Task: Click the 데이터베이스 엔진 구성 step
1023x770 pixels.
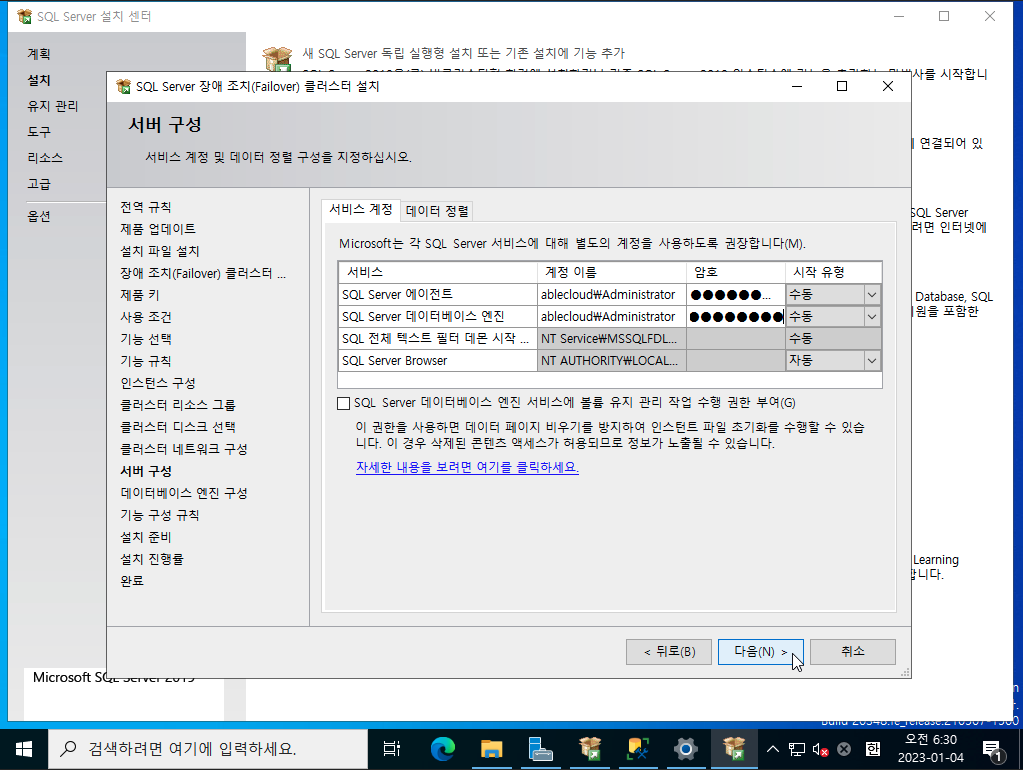Action: point(184,493)
